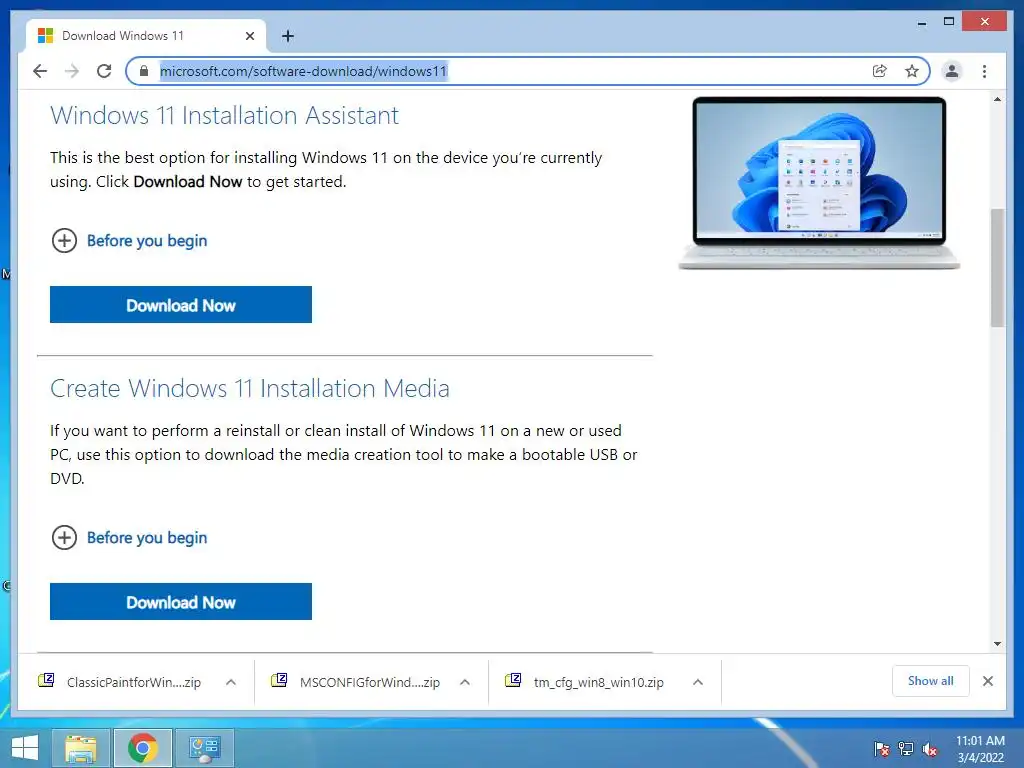Screen dimensions: 1024x768
Task: Download Now for Installation Media tool
Action: tap(181, 601)
